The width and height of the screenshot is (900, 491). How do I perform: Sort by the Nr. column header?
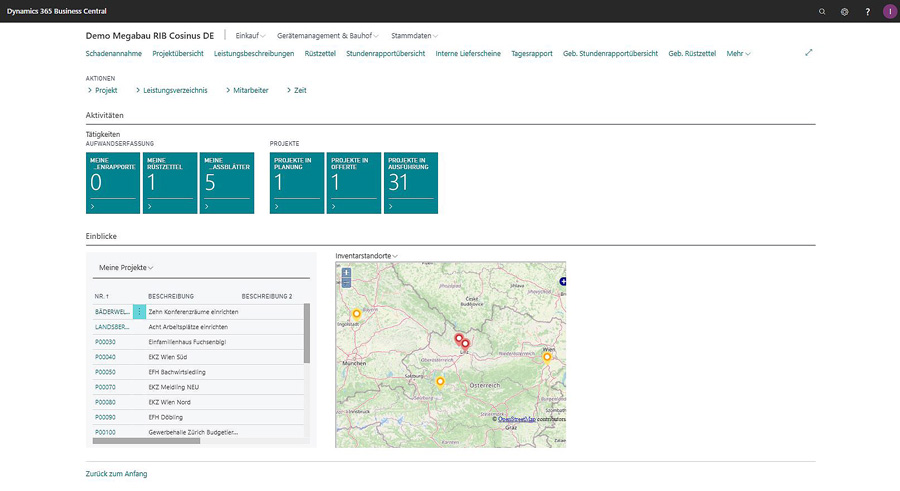pyautogui.click(x=102, y=296)
